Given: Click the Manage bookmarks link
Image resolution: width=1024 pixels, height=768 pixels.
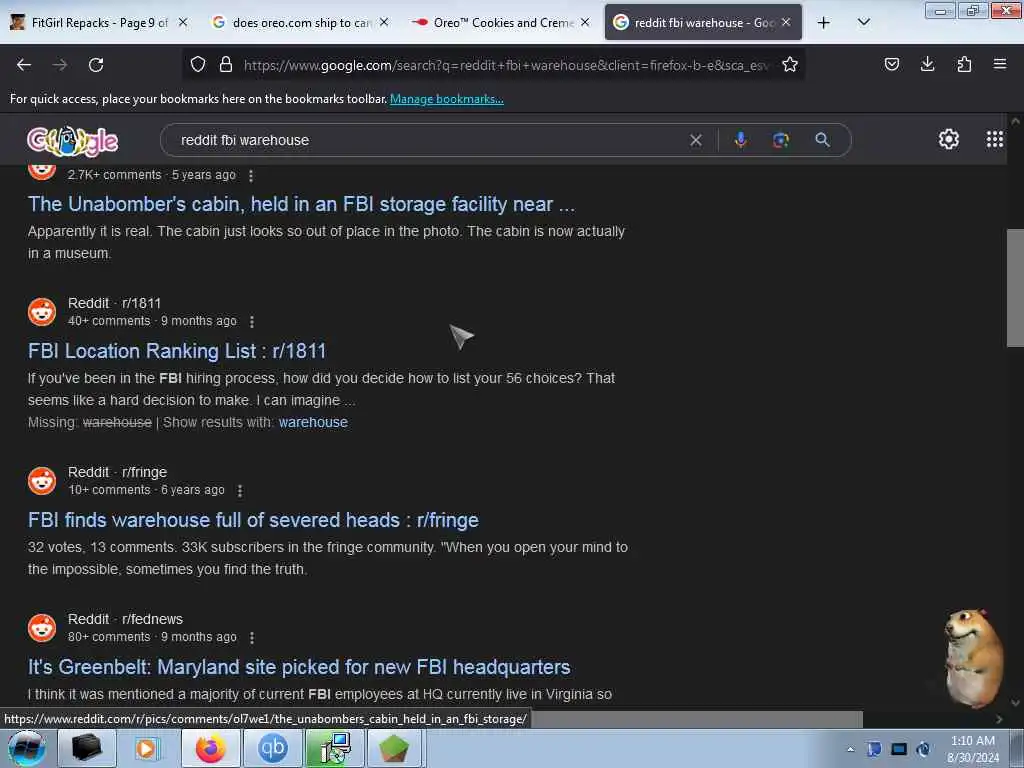Looking at the screenshot, I should pos(447,99).
